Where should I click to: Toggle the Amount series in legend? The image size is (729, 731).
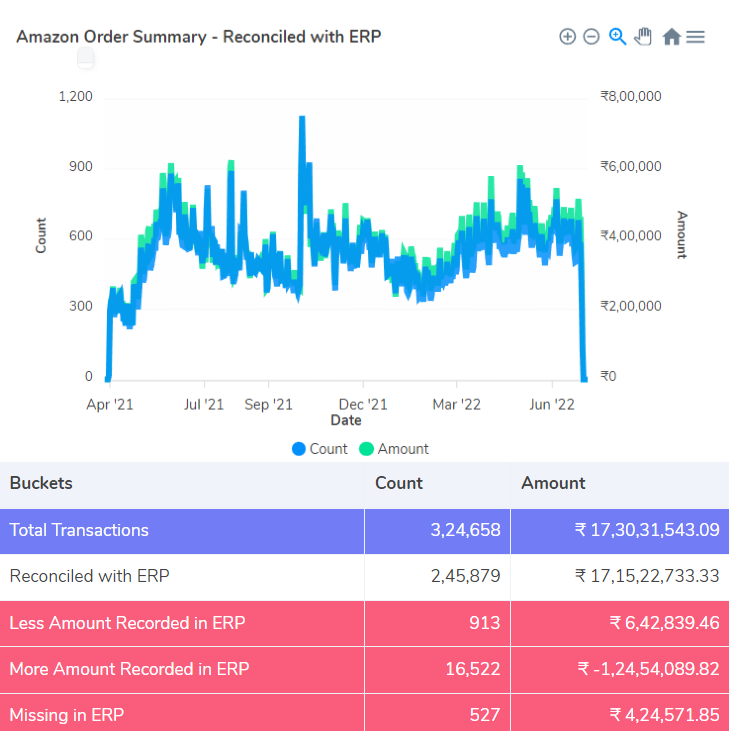tap(394, 449)
